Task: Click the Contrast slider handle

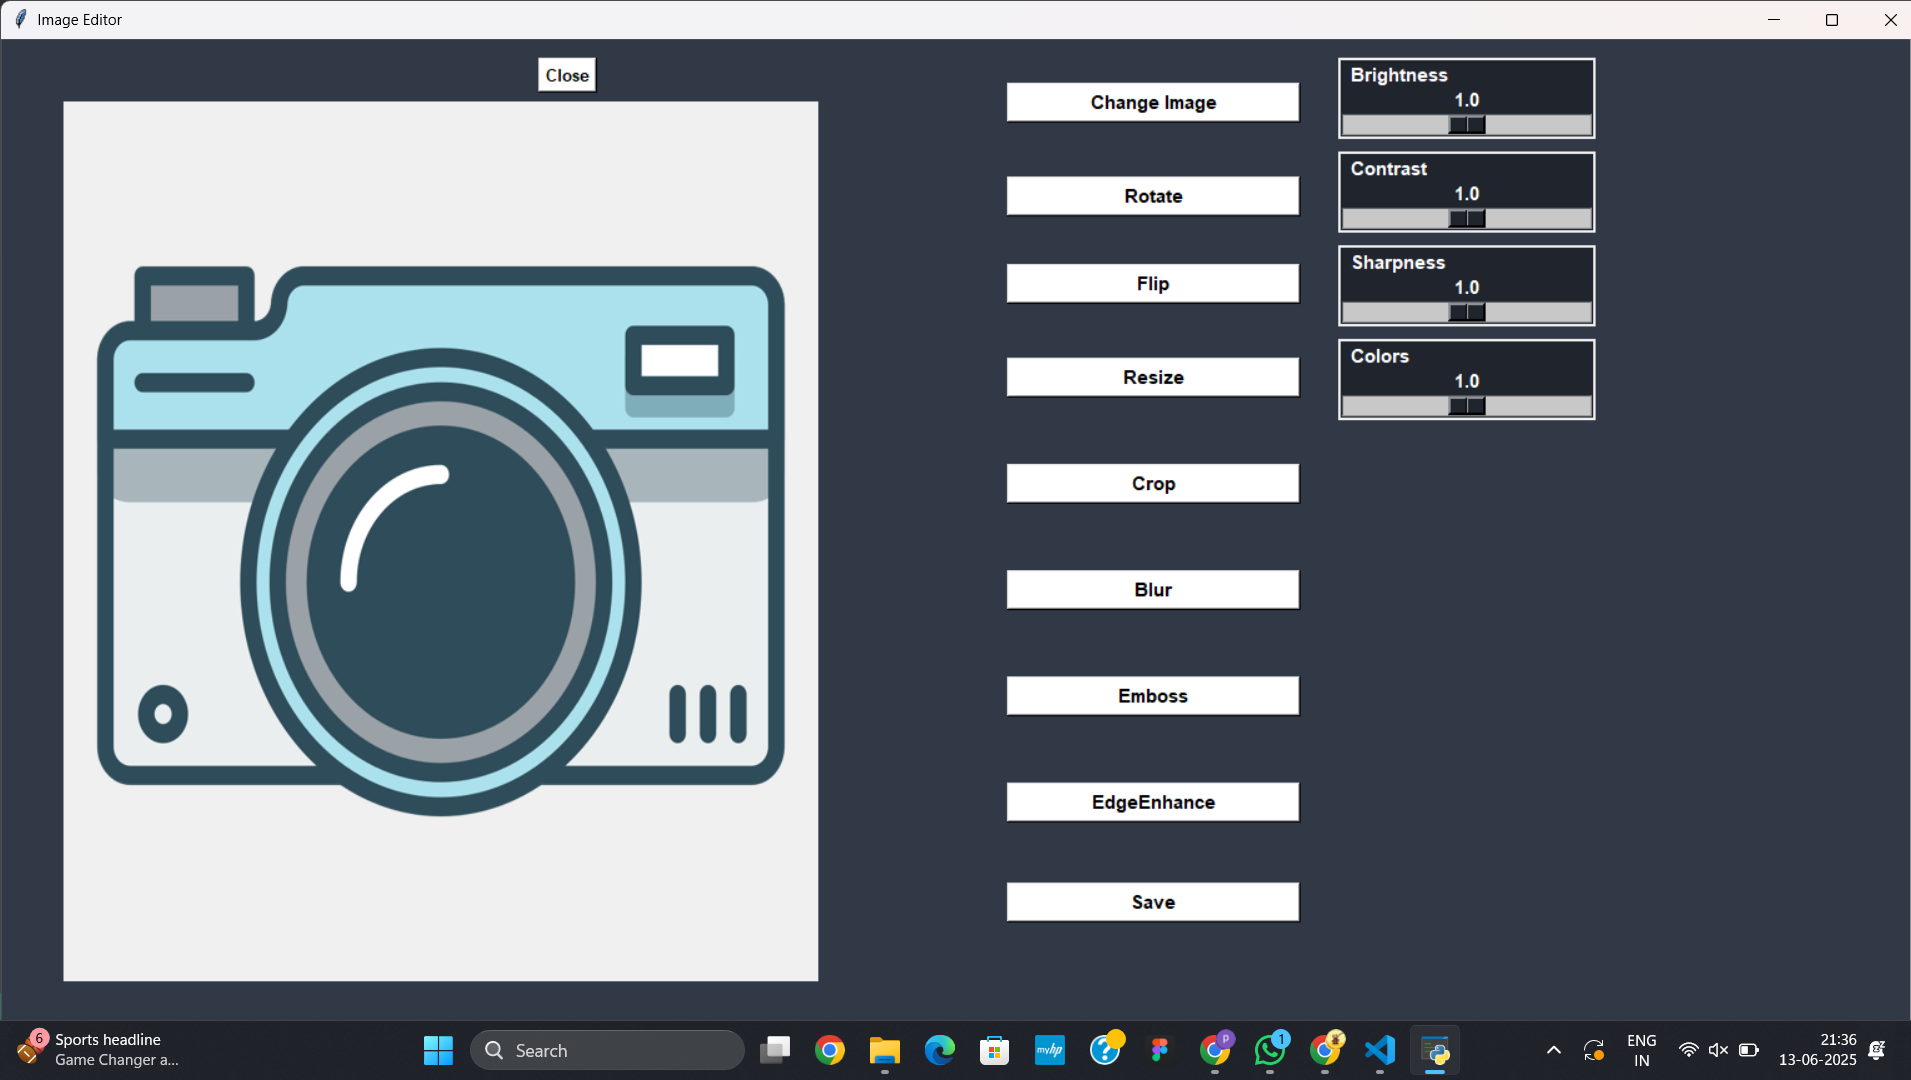Action: 1467,219
